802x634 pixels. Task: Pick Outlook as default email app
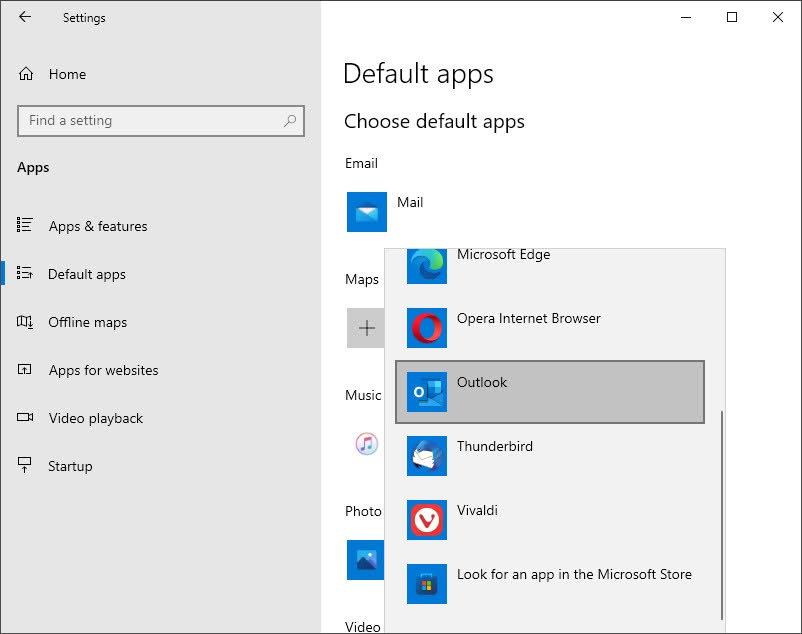coord(550,392)
